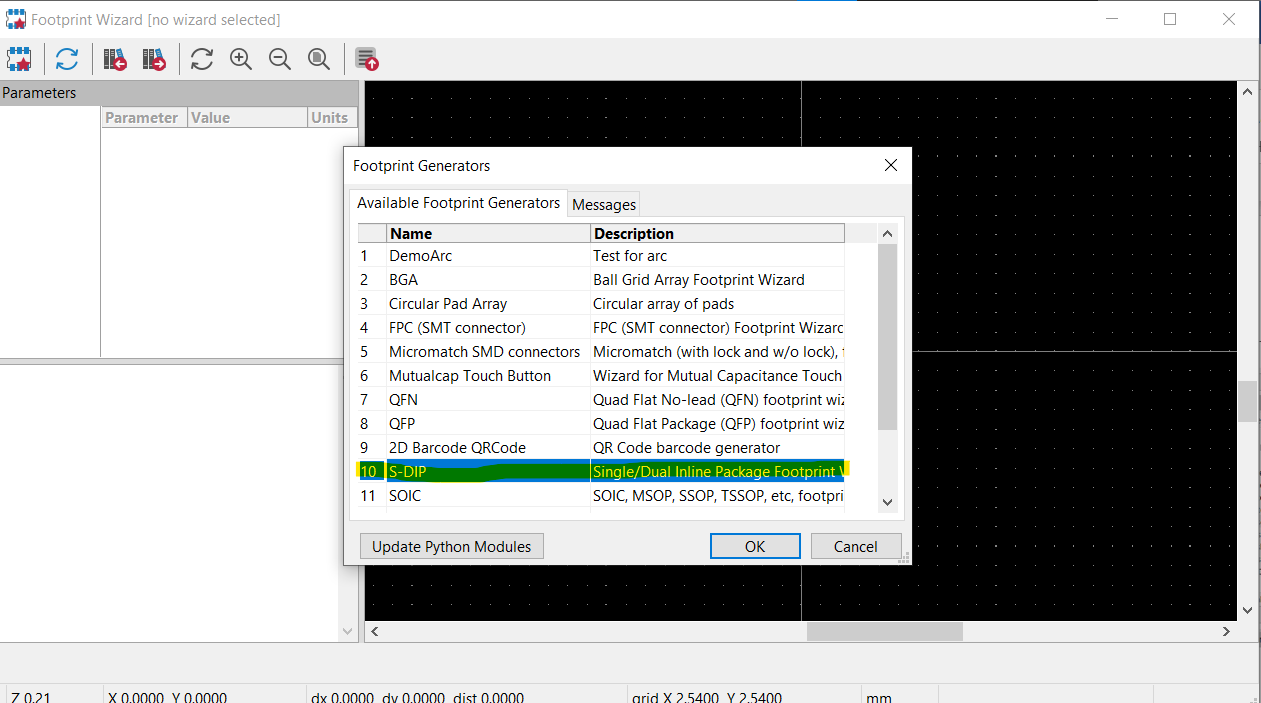Click the Description column header
This screenshot has width=1261, height=703.
pyautogui.click(x=717, y=233)
